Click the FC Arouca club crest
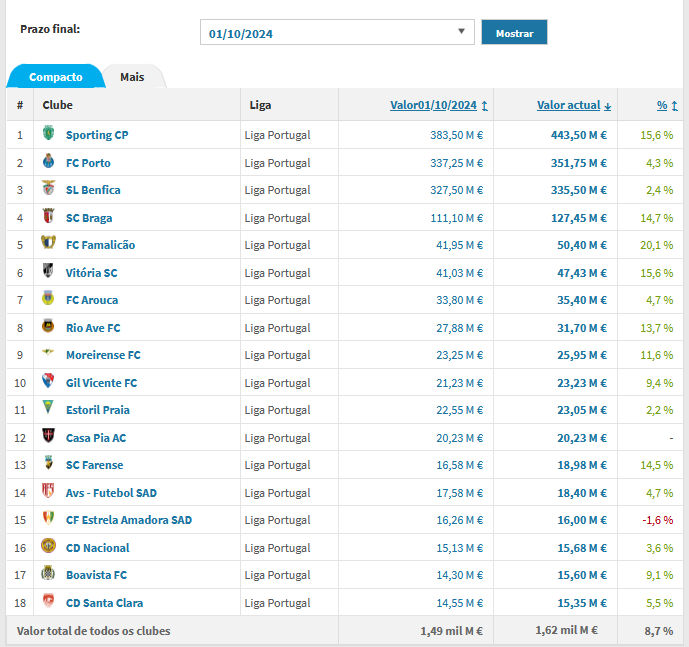This screenshot has height=647, width=689. point(48,298)
